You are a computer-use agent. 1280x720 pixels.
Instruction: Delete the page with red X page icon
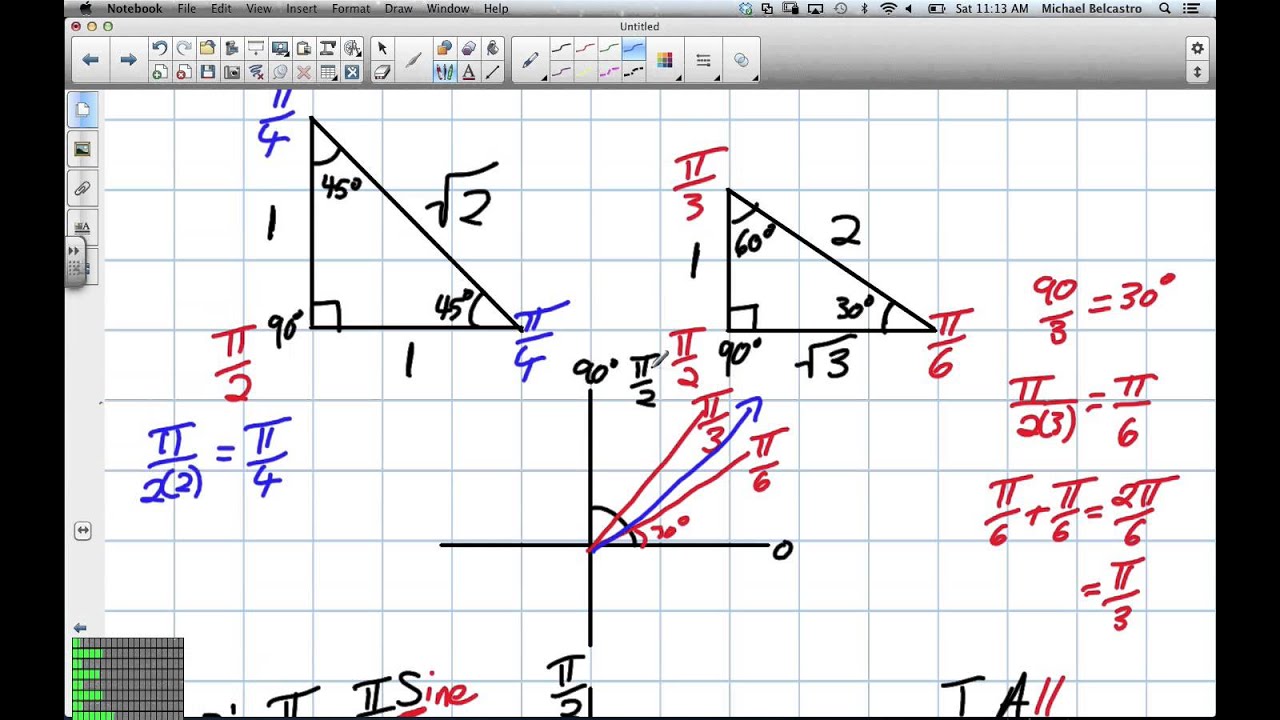click(x=184, y=72)
